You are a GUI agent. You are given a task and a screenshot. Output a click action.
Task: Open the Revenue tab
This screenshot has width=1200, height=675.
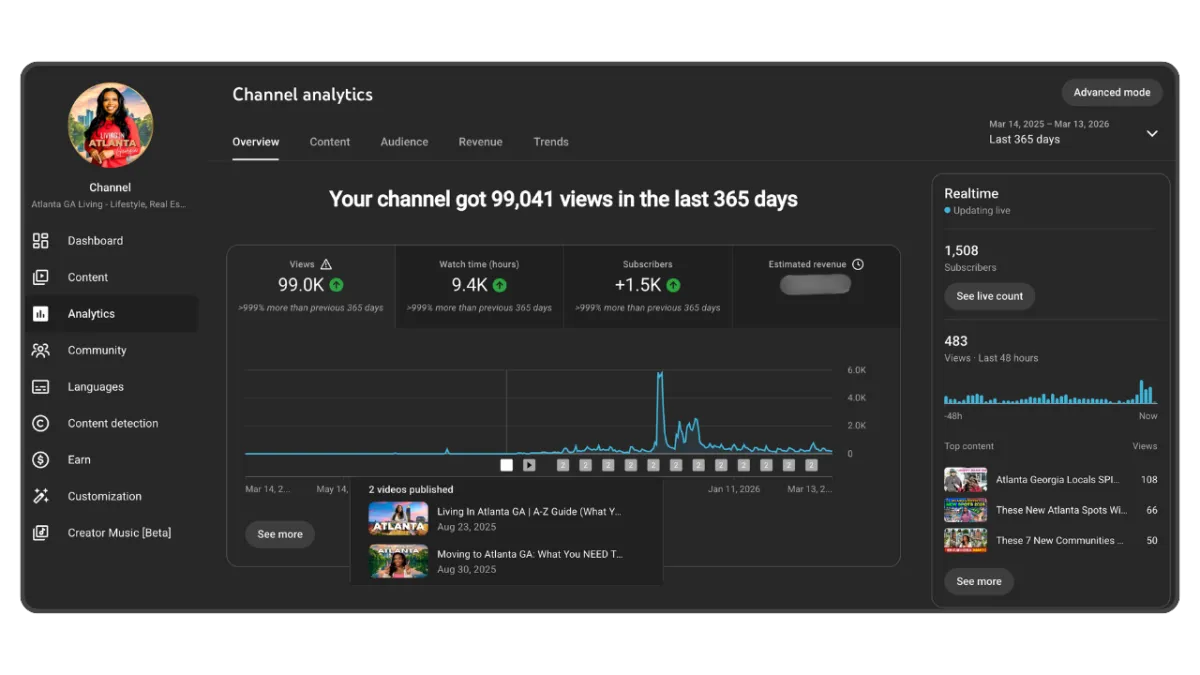click(x=480, y=142)
